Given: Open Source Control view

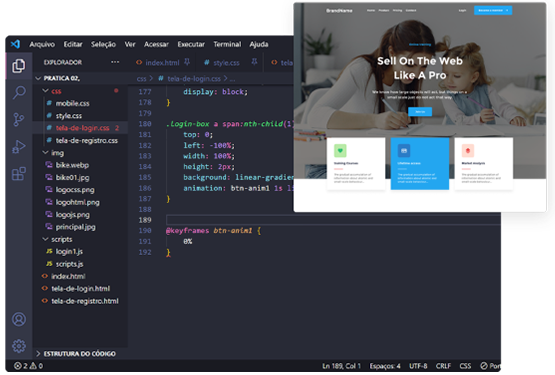Looking at the screenshot, I should (18, 120).
